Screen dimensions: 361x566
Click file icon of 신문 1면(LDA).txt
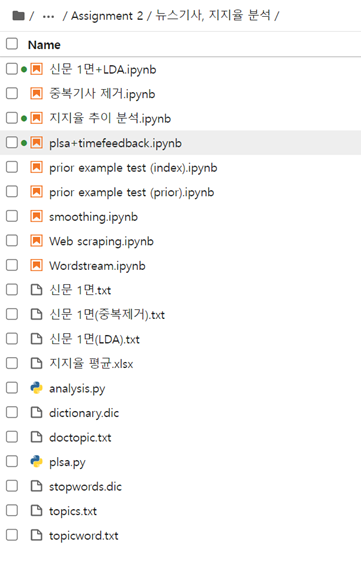click(x=36, y=339)
